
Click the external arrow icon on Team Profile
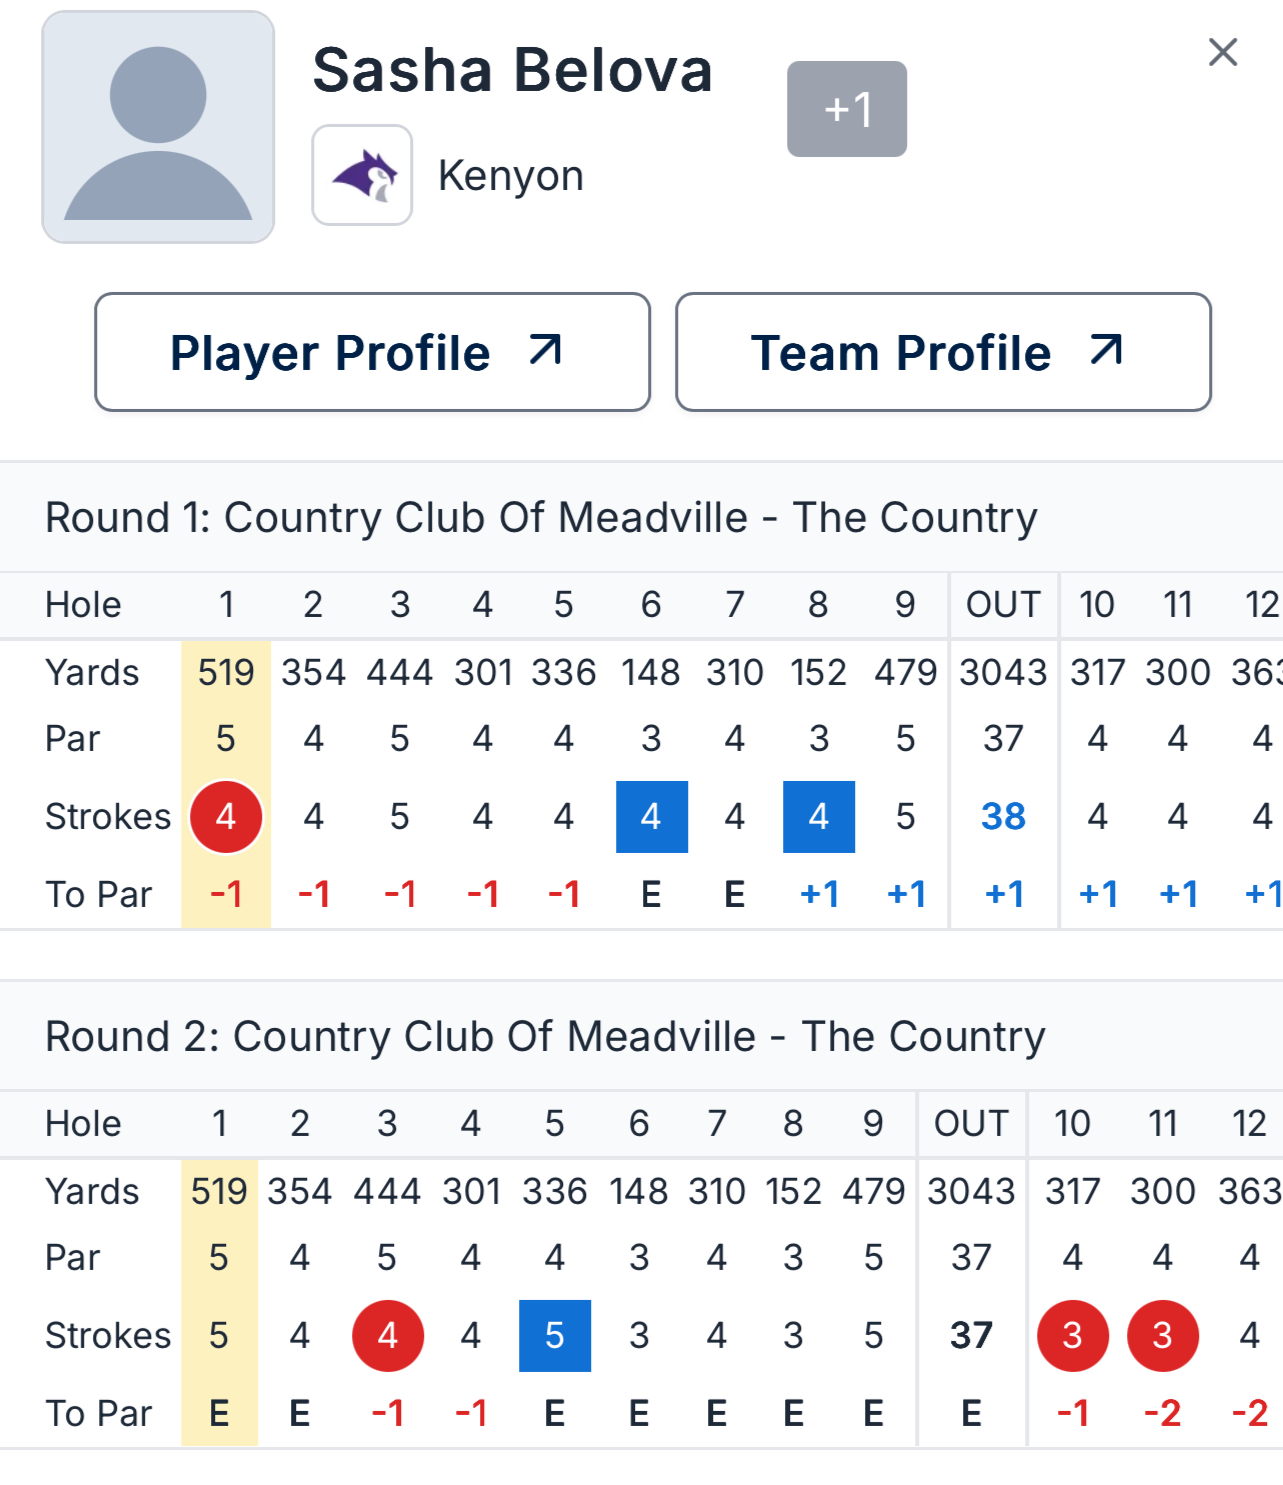(1106, 350)
